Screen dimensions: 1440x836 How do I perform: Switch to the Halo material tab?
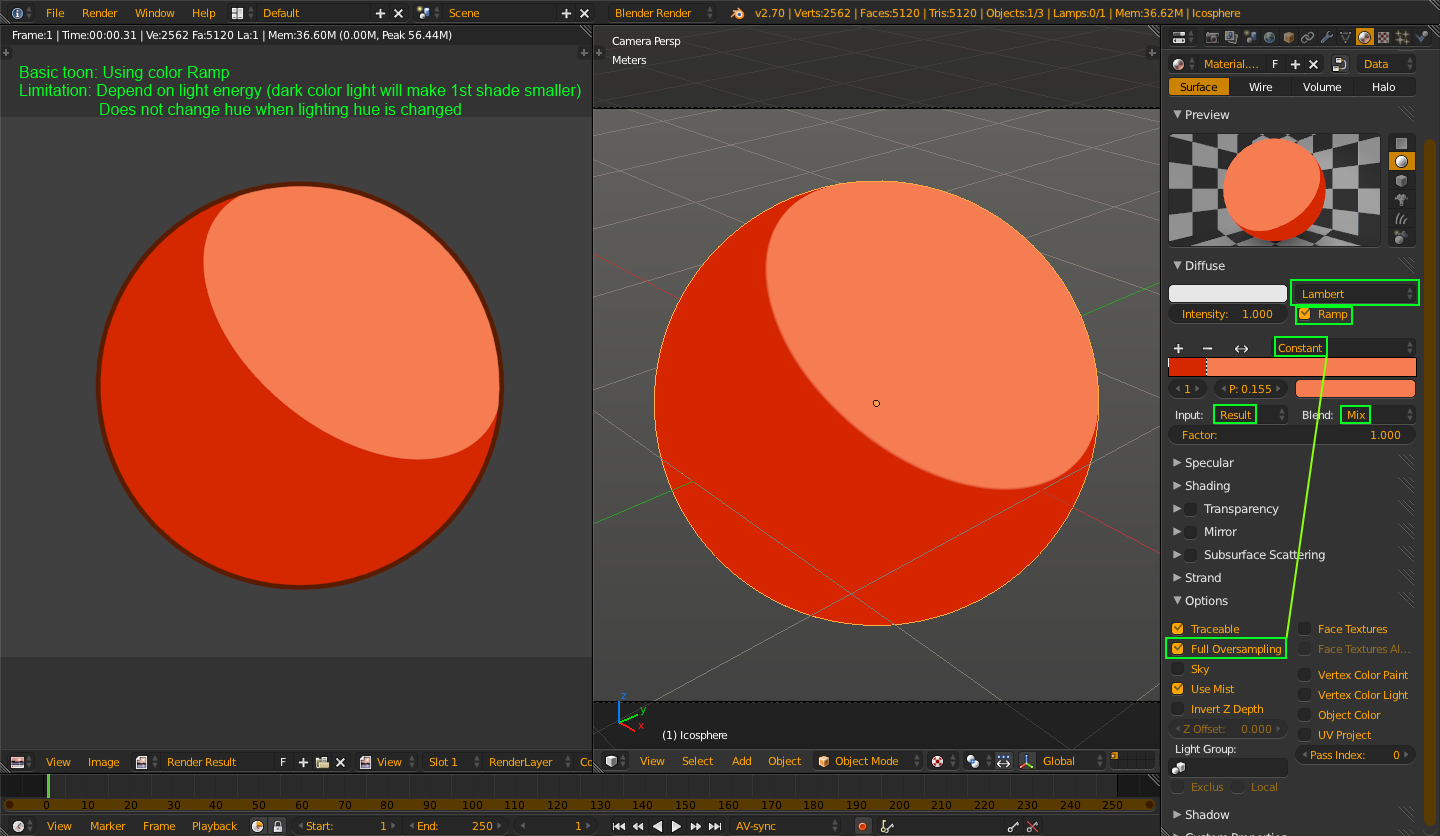[x=1384, y=87]
